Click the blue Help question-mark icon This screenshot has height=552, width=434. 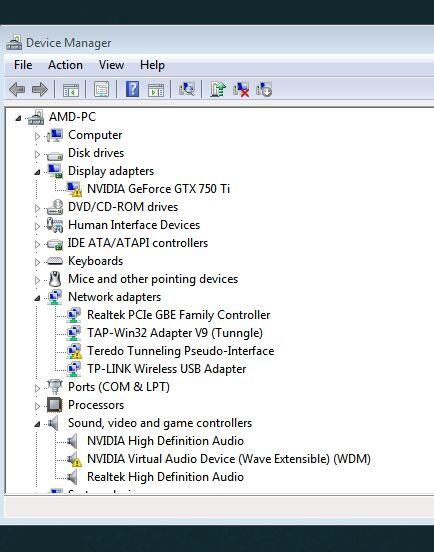tap(132, 89)
